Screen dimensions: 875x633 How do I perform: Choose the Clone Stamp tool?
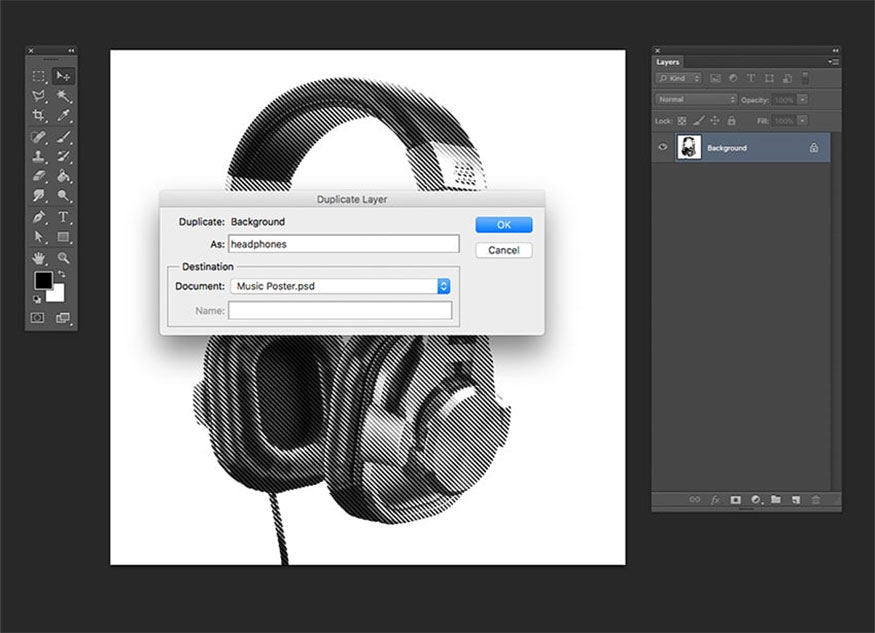(x=39, y=157)
